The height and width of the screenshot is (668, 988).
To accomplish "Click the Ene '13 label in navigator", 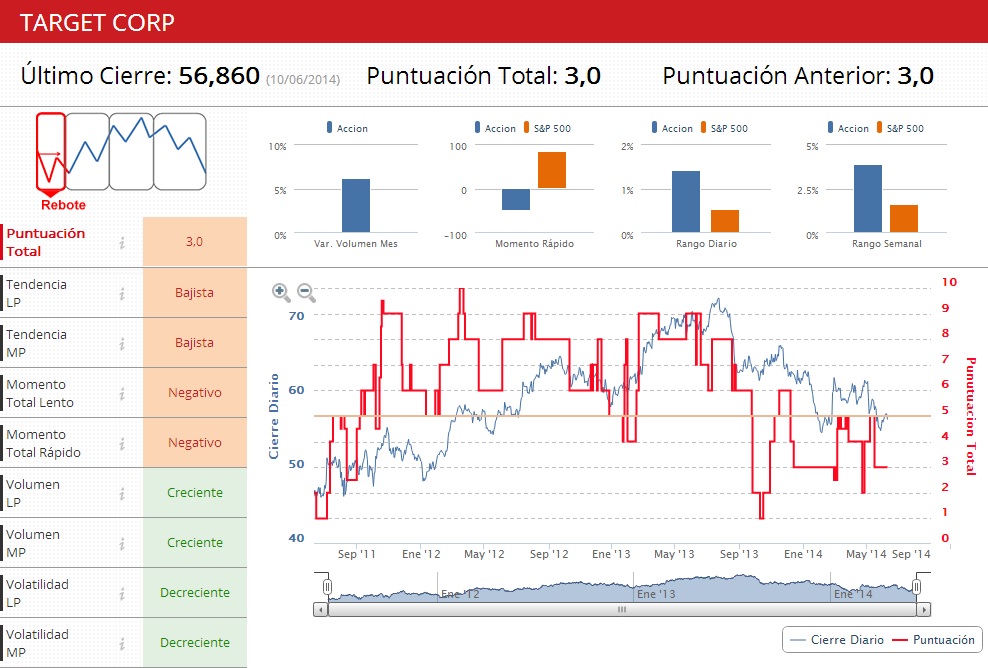I will pos(656,594).
